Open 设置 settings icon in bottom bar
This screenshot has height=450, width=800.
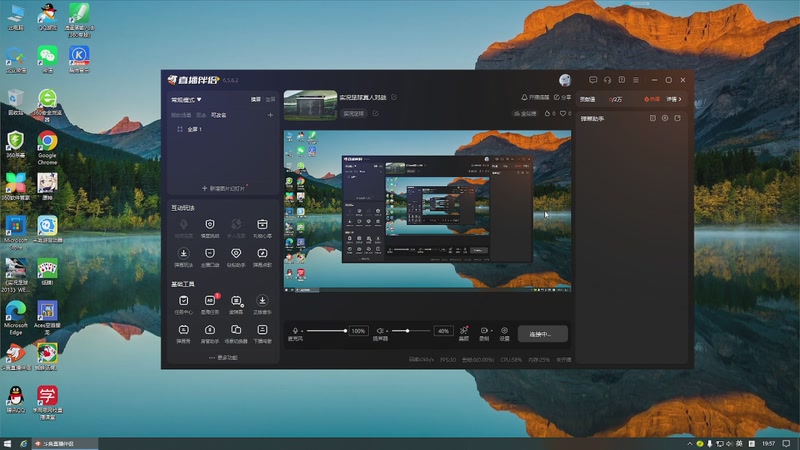click(x=505, y=331)
